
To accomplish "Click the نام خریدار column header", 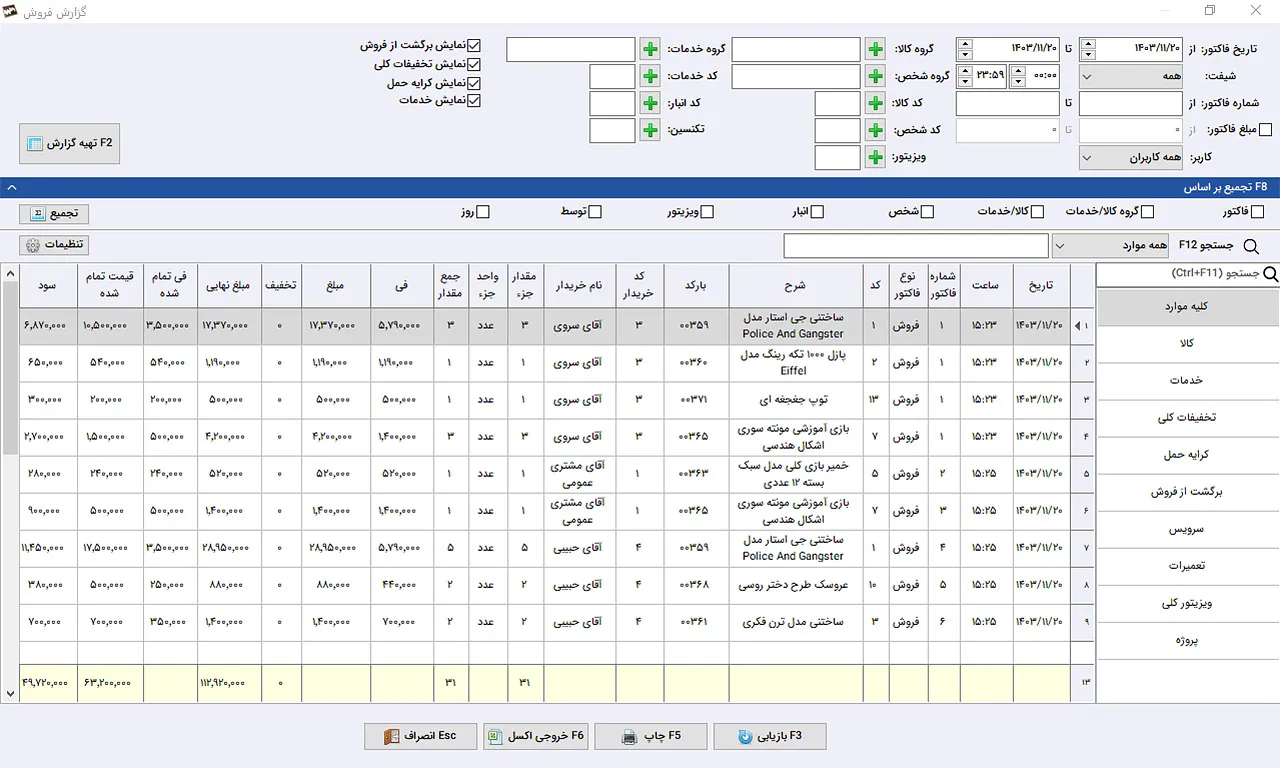I will coord(579,286).
